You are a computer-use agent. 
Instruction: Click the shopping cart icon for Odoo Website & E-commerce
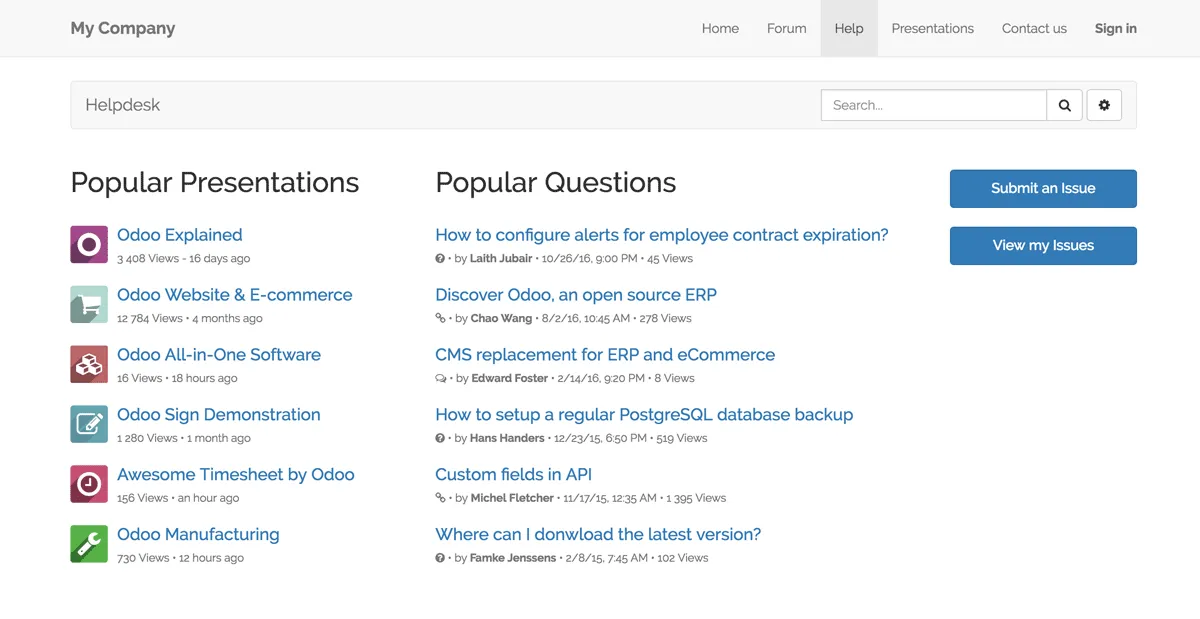pos(88,304)
